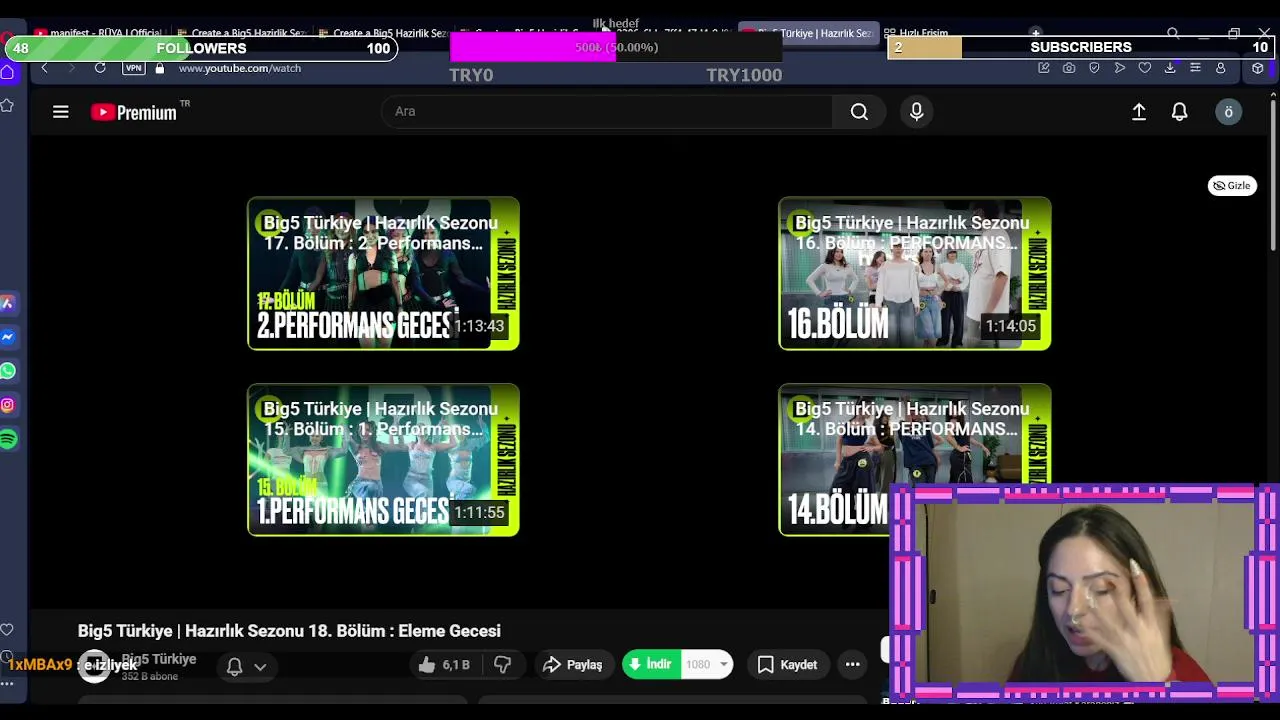Click the www.youtube.com/watch address bar
This screenshot has height=720, width=1280.
pos(240,68)
